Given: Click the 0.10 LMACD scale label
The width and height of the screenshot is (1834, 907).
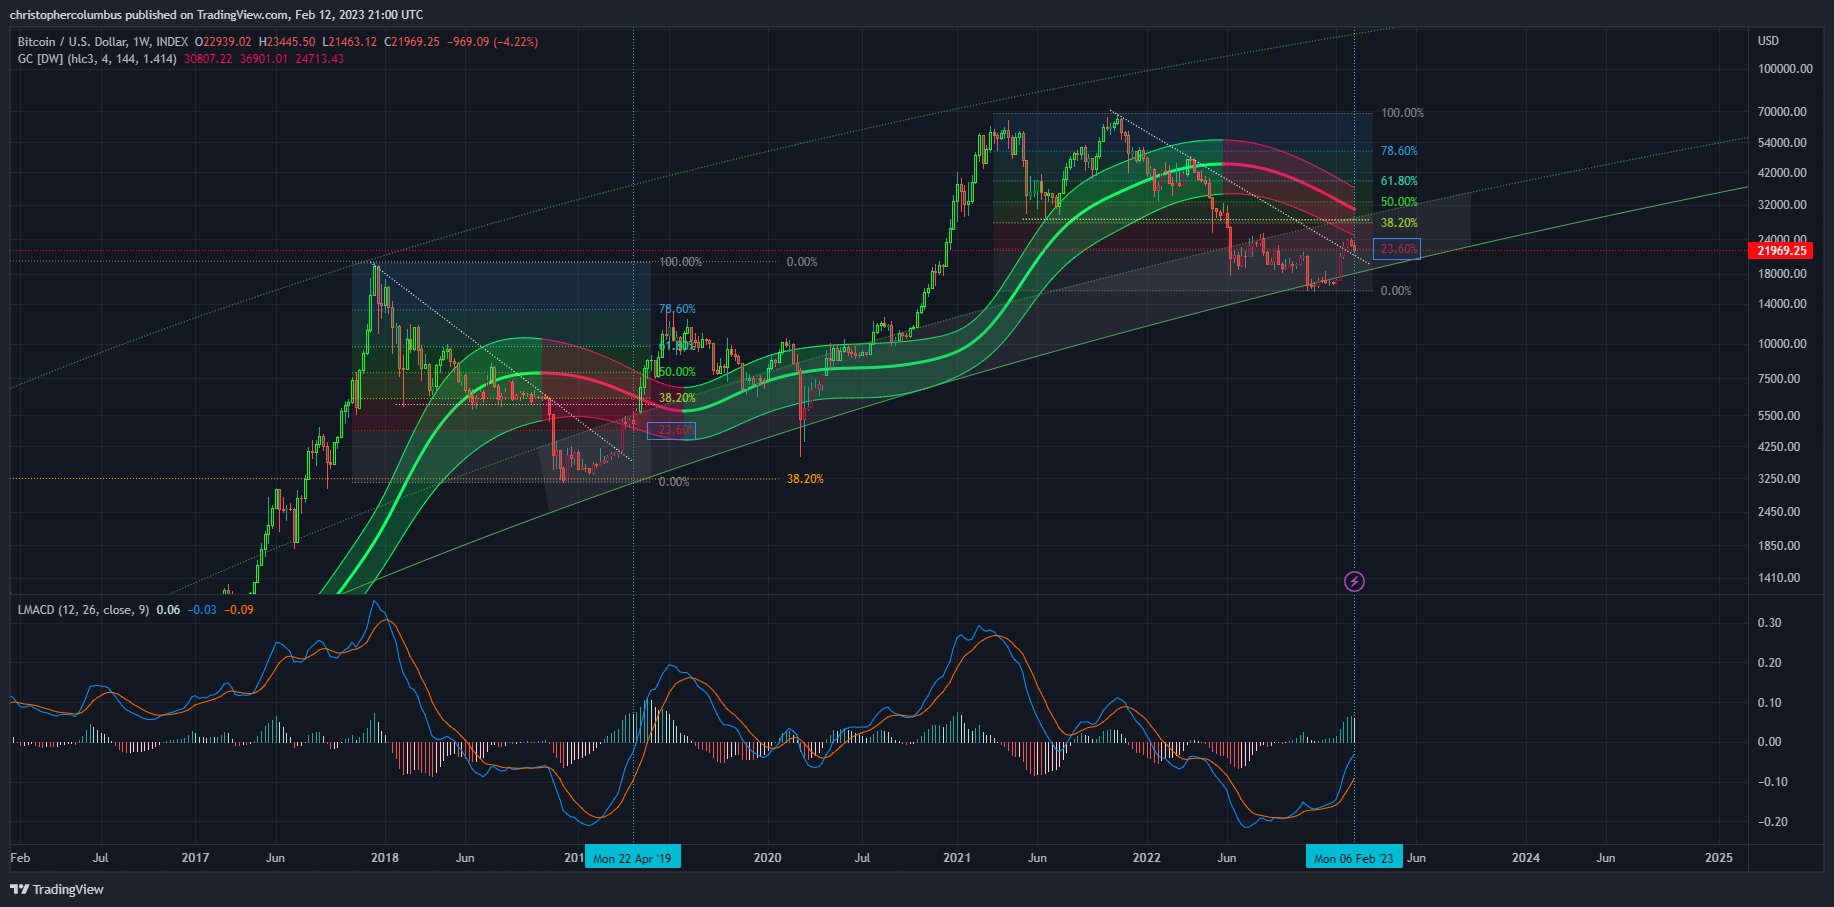Looking at the screenshot, I should (x=1769, y=703).
